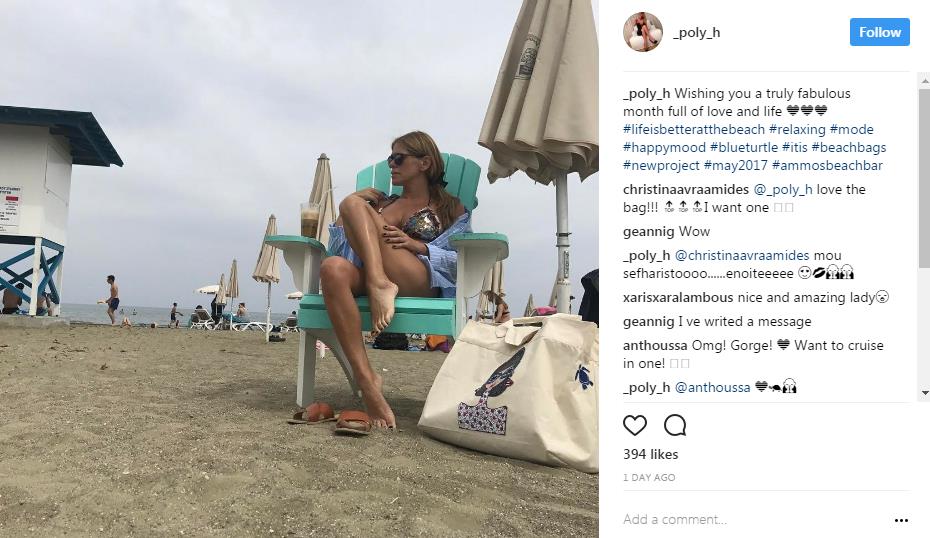Open the @anthoussa mention link
Screen dimensions: 930x538
point(712,387)
